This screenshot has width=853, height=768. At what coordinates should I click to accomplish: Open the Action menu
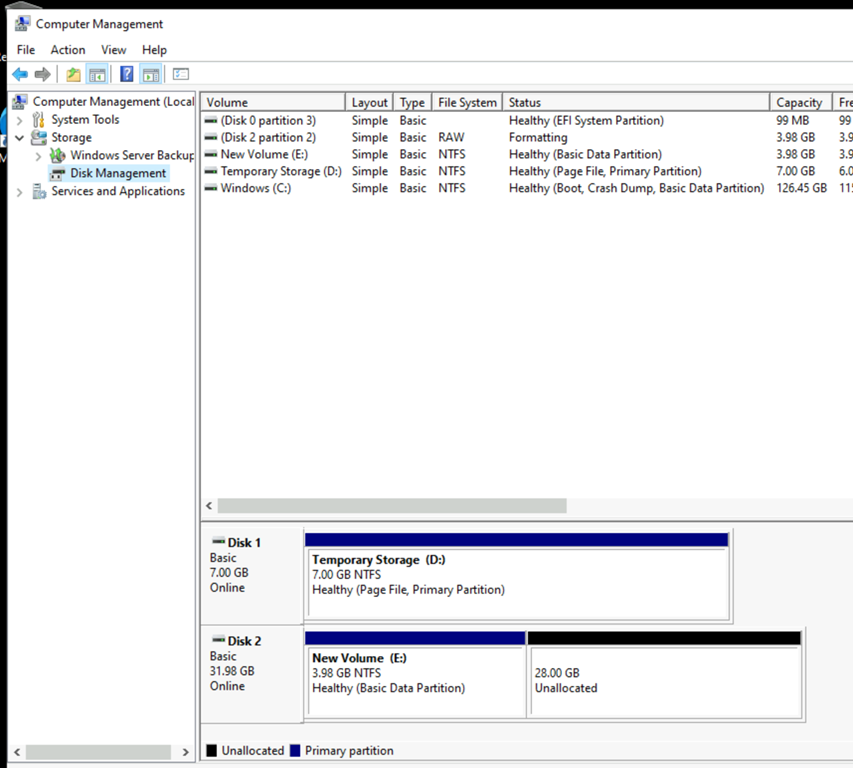pyautogui.click(x=68, y=50)
